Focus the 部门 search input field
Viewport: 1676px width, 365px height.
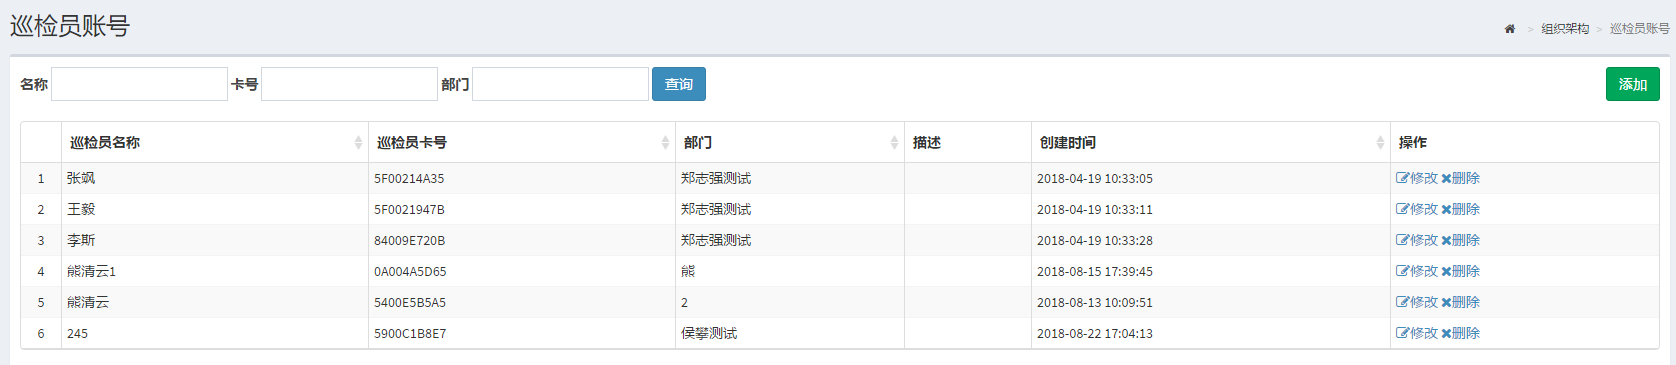pyautogui.click(x=560, y=84)
